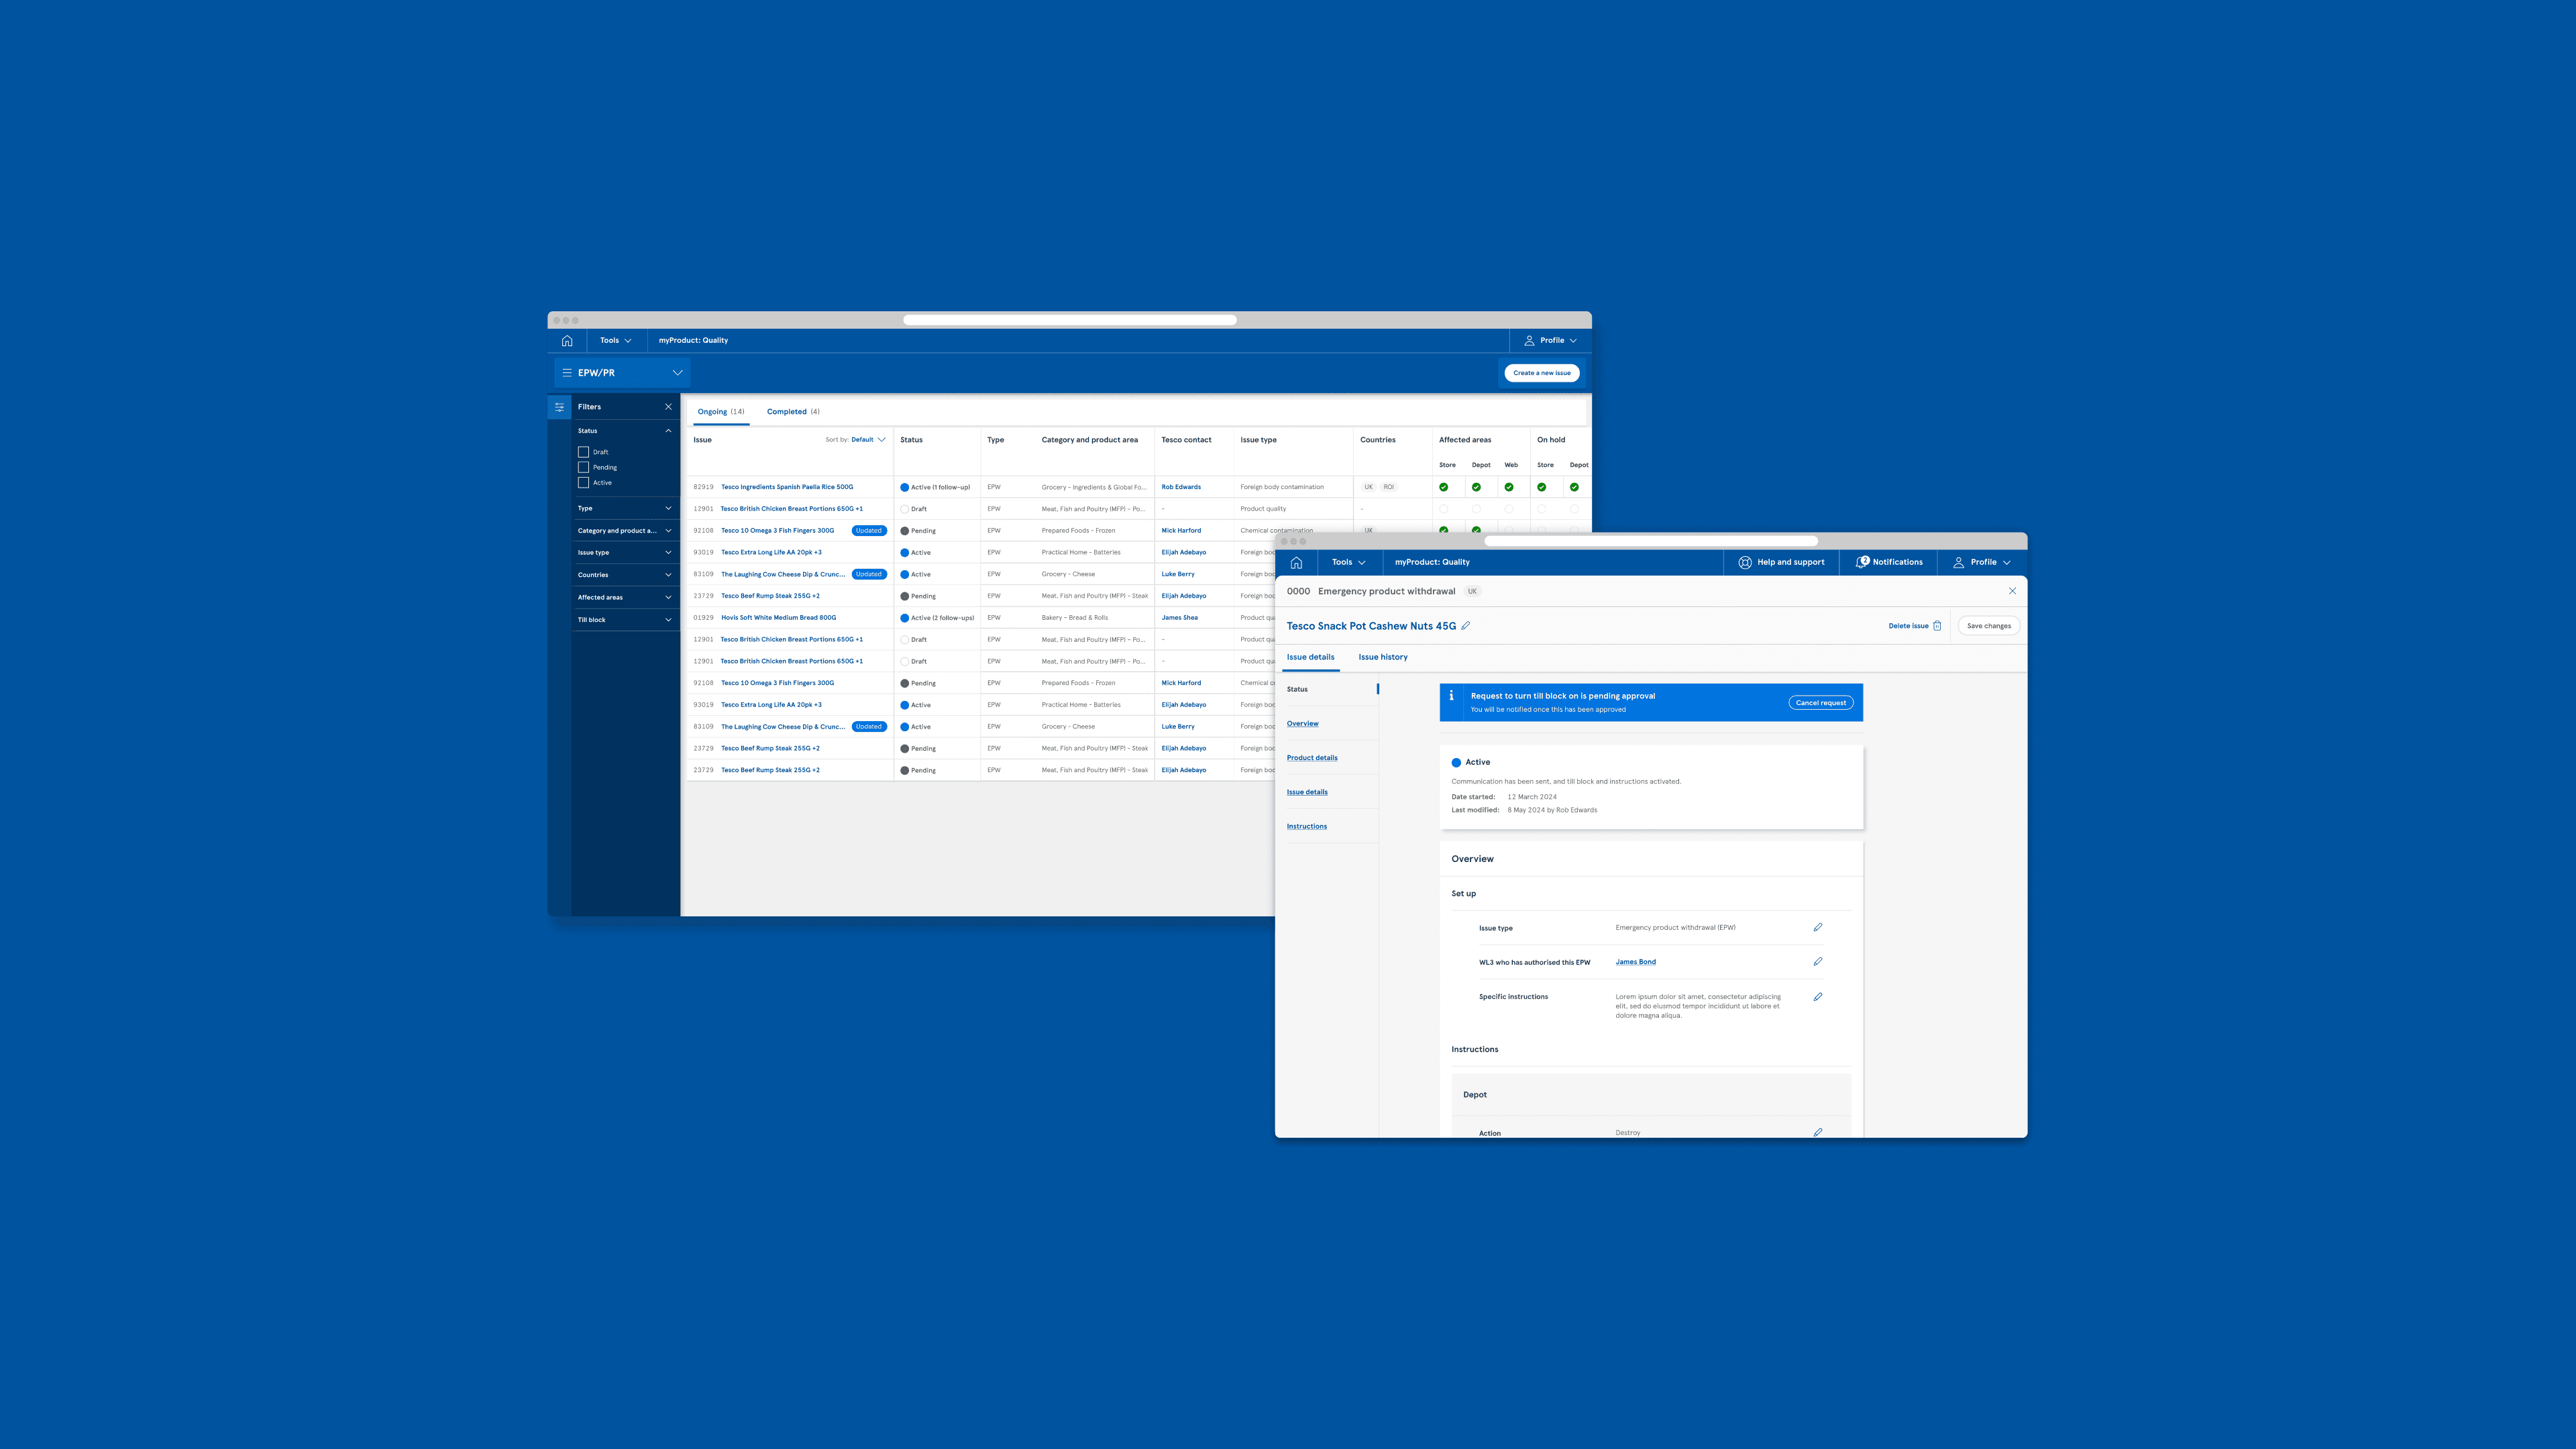The height and width of the screenshot is (1449, 2576).
Task: Click the Notifications bell icon
Action: click(x=1862, y=562)
